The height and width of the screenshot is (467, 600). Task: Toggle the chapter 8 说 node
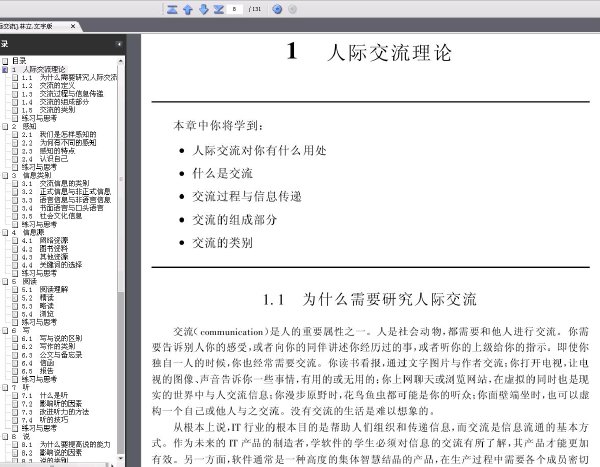click(x=5, y=436)
